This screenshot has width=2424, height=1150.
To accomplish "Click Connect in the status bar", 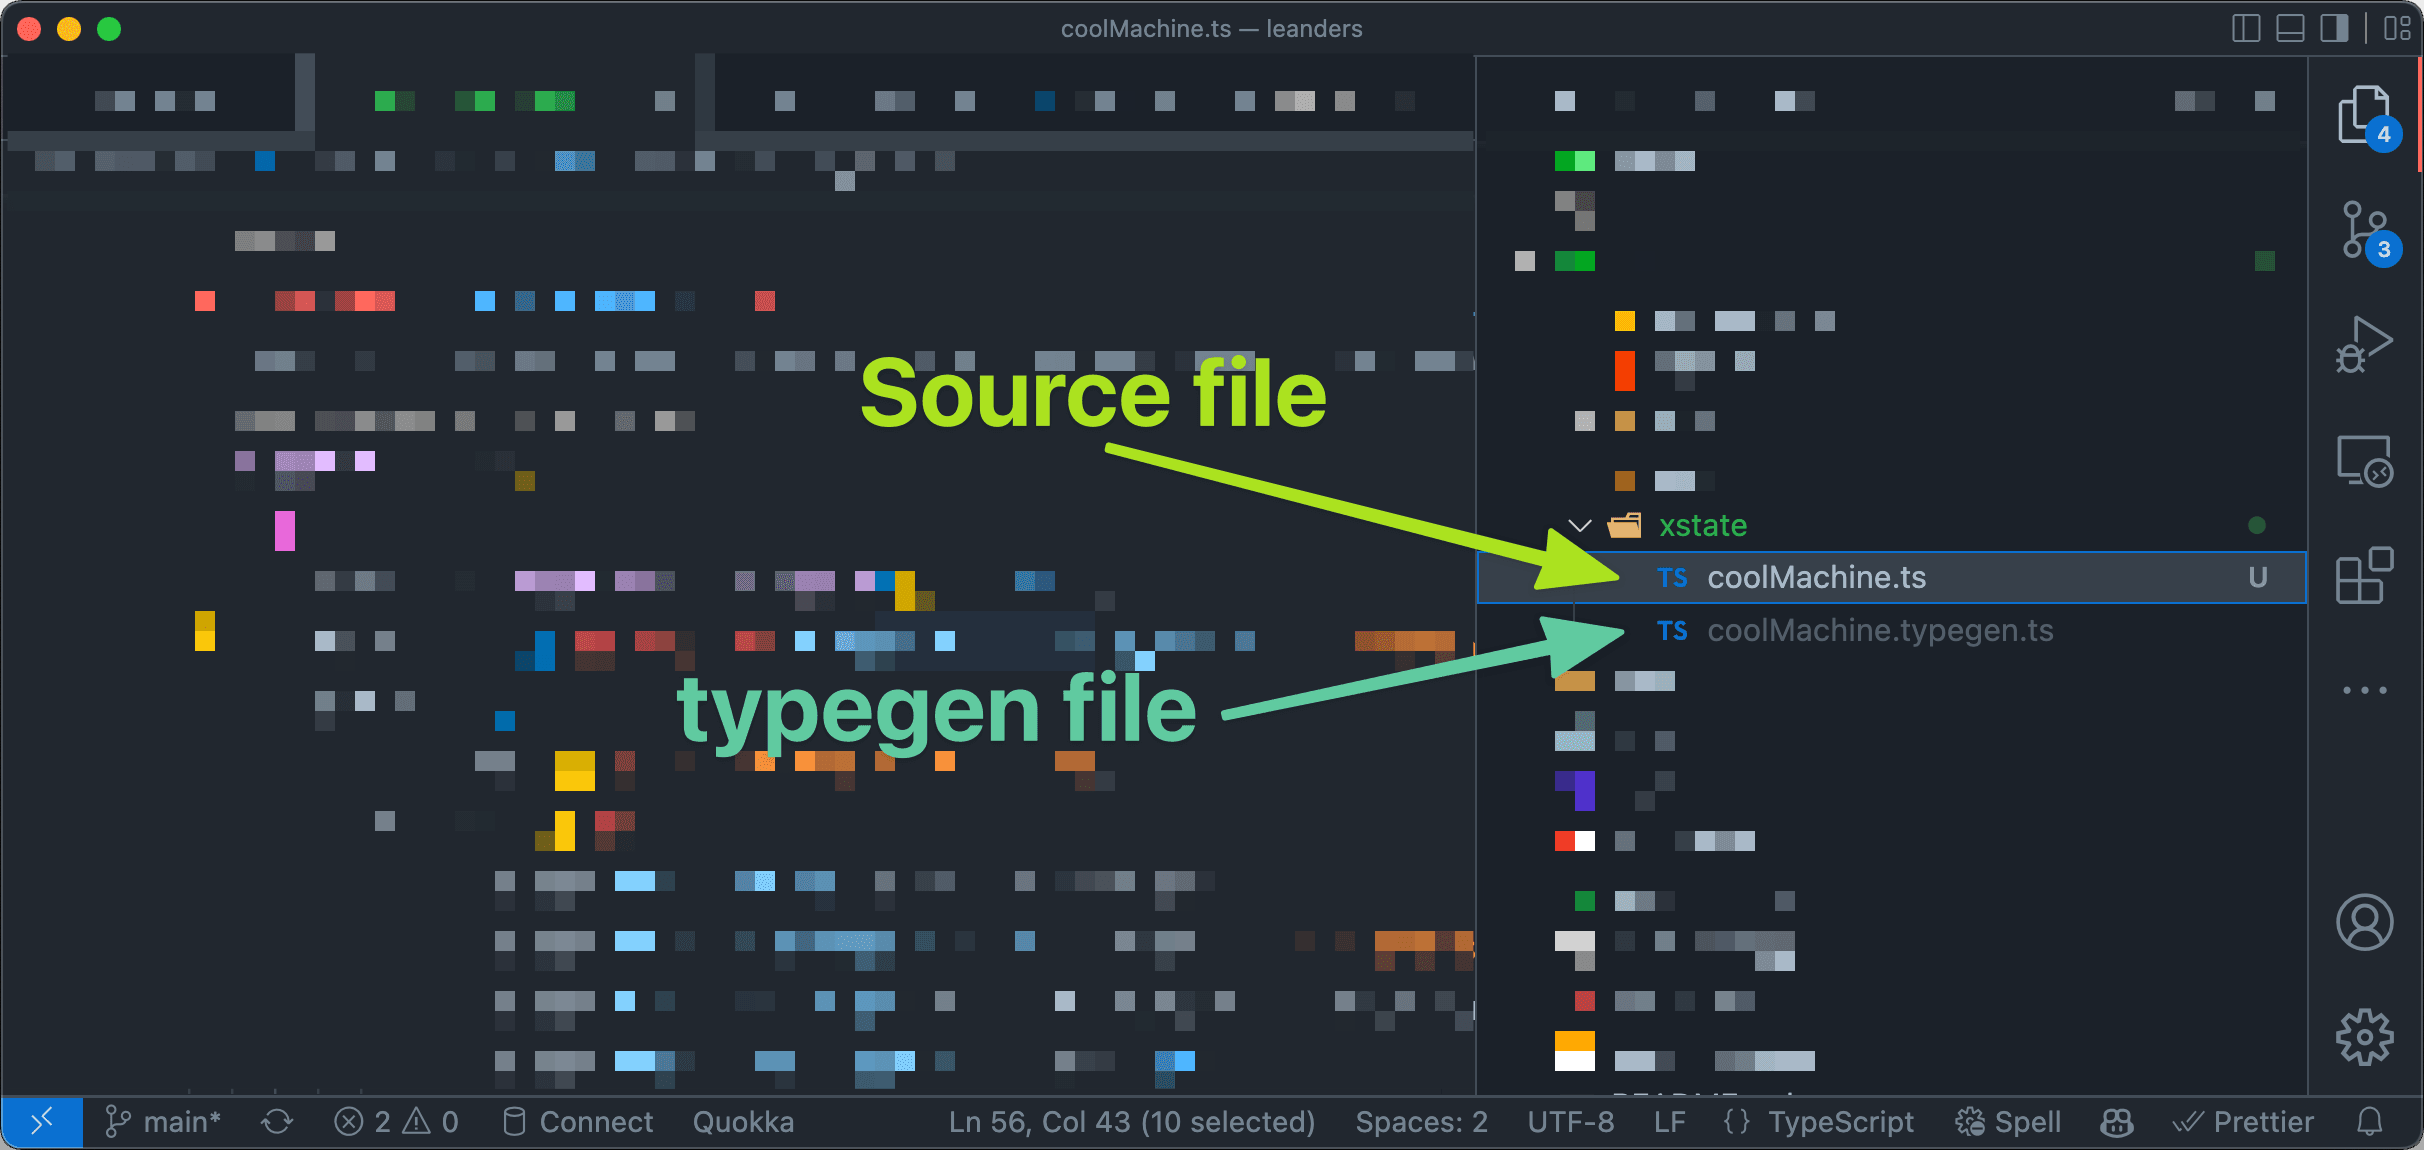I will [x=577, y=1121].
